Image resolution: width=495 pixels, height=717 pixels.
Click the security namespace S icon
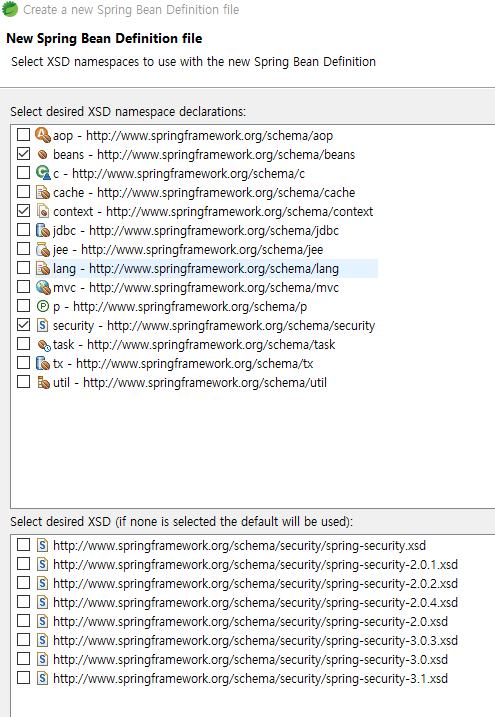coord(43,325)
